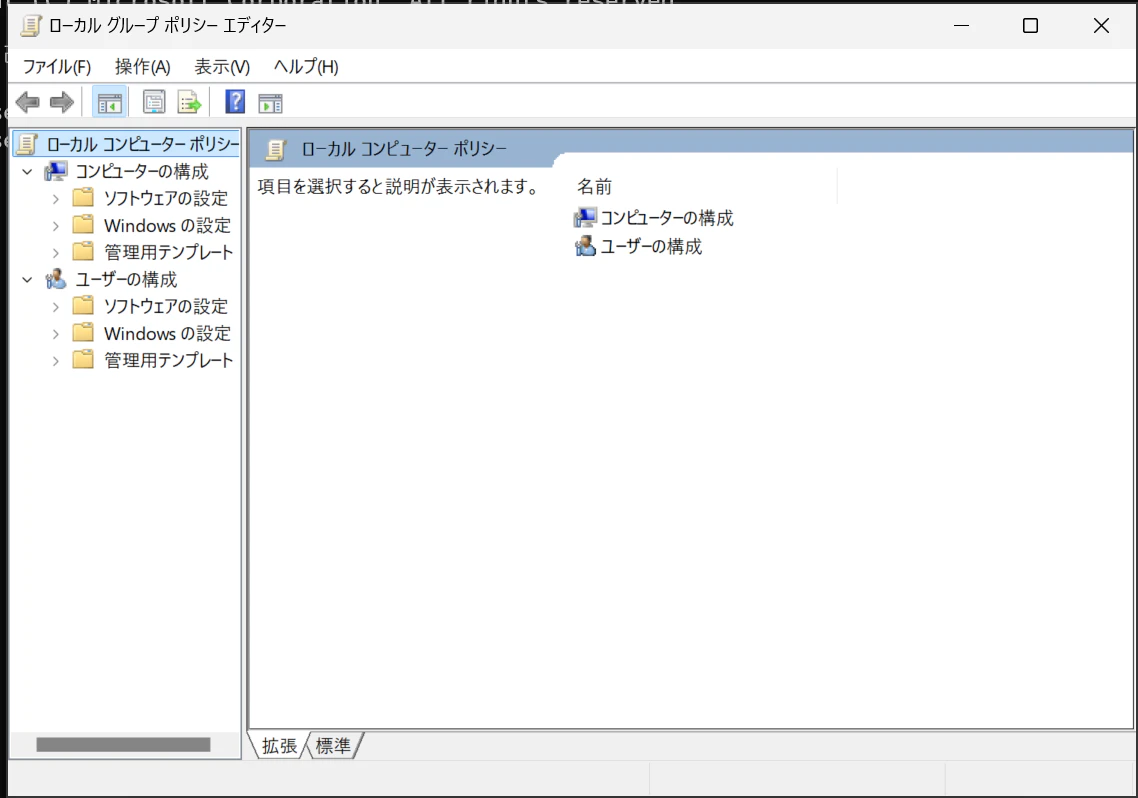1138x798 pixels.
Task: Expand 管理用テンプレート under コンピューターの構成
Action: [x=56, y=252]
